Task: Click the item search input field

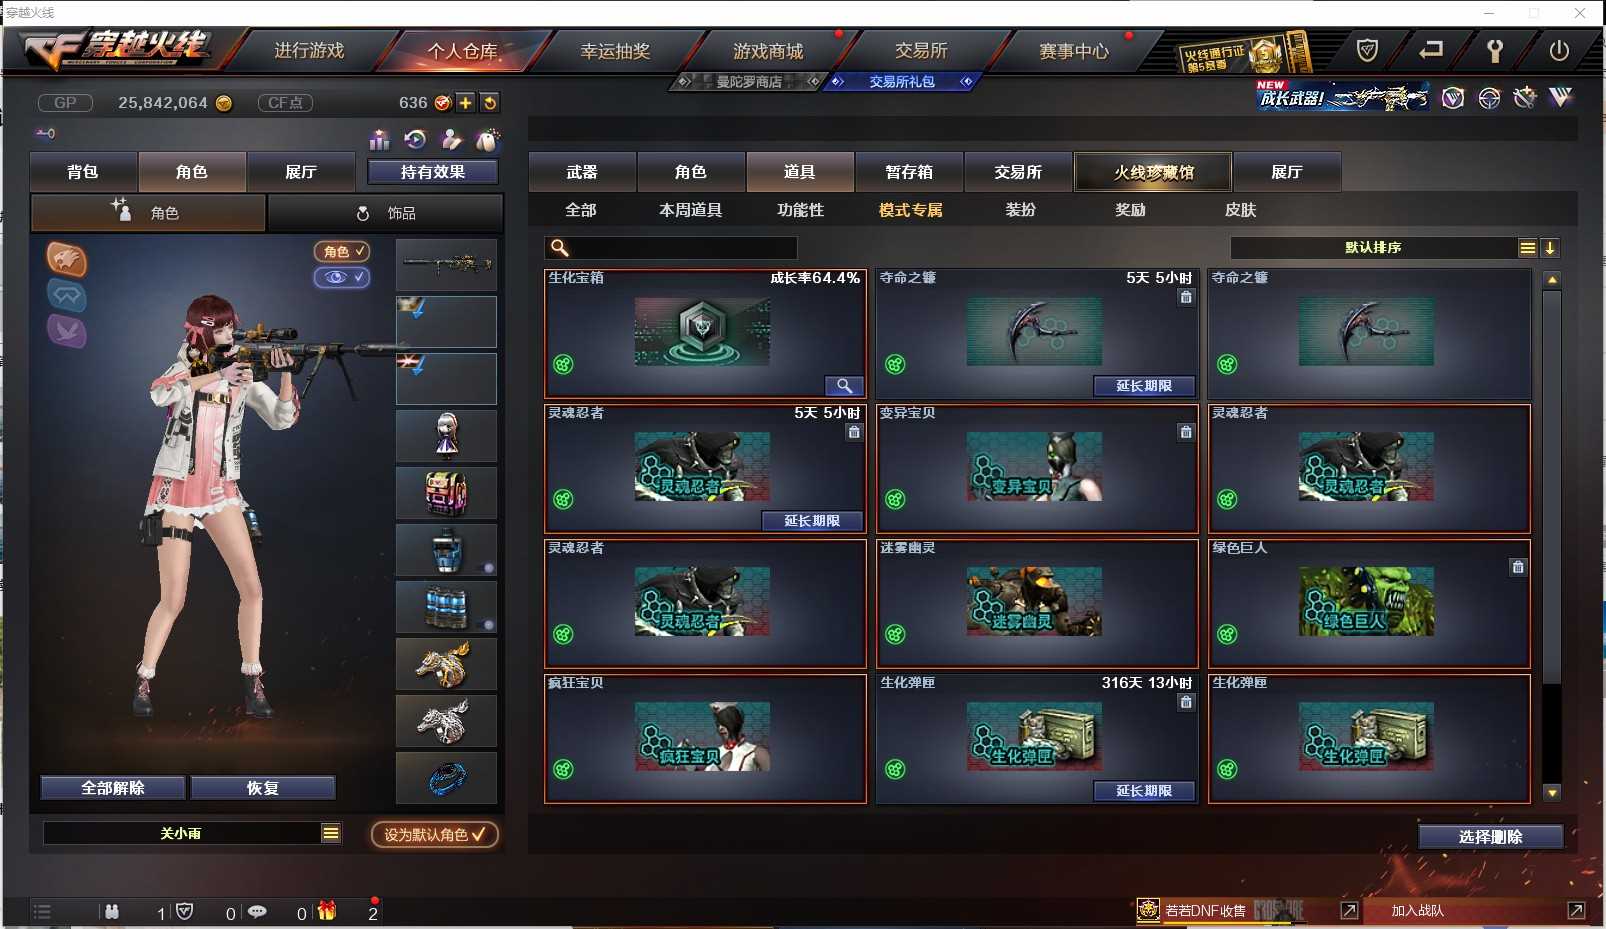Action: tap(671, 248)
